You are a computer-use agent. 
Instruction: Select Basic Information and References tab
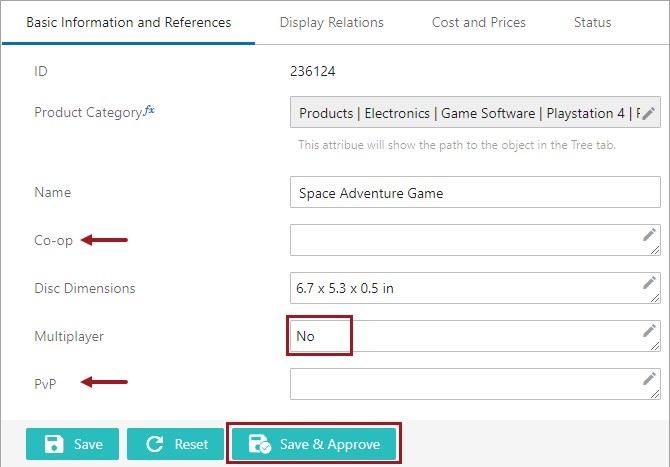(x=129, y=22)
